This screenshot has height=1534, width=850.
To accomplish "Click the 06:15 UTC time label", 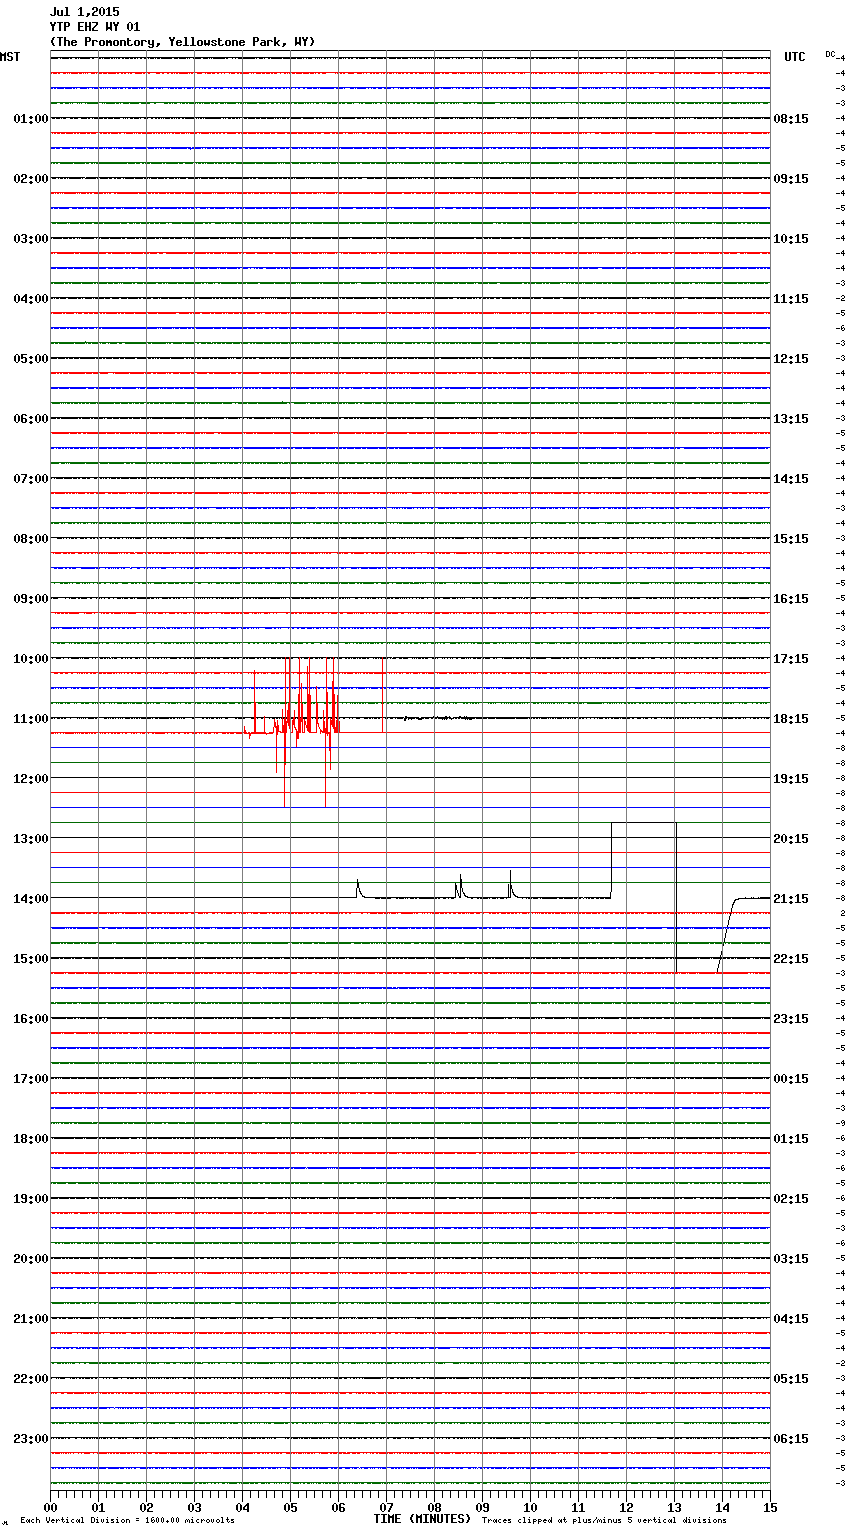I will tap(791, 1439).
